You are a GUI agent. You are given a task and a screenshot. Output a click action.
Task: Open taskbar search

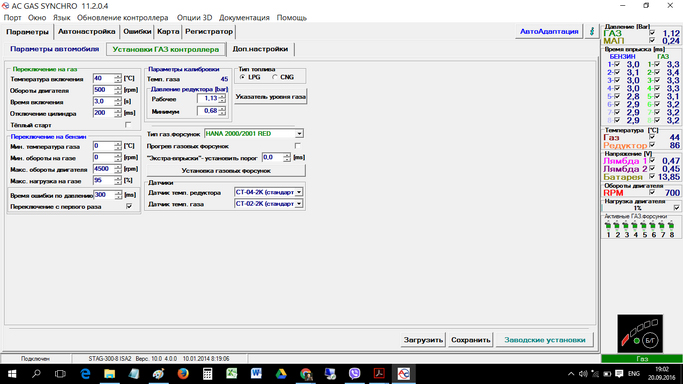point(36,374)
